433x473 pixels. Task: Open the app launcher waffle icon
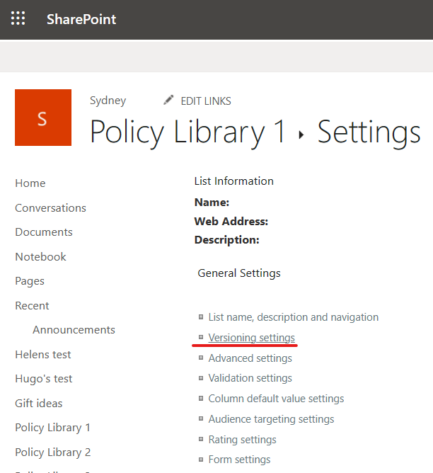(18, 18)
